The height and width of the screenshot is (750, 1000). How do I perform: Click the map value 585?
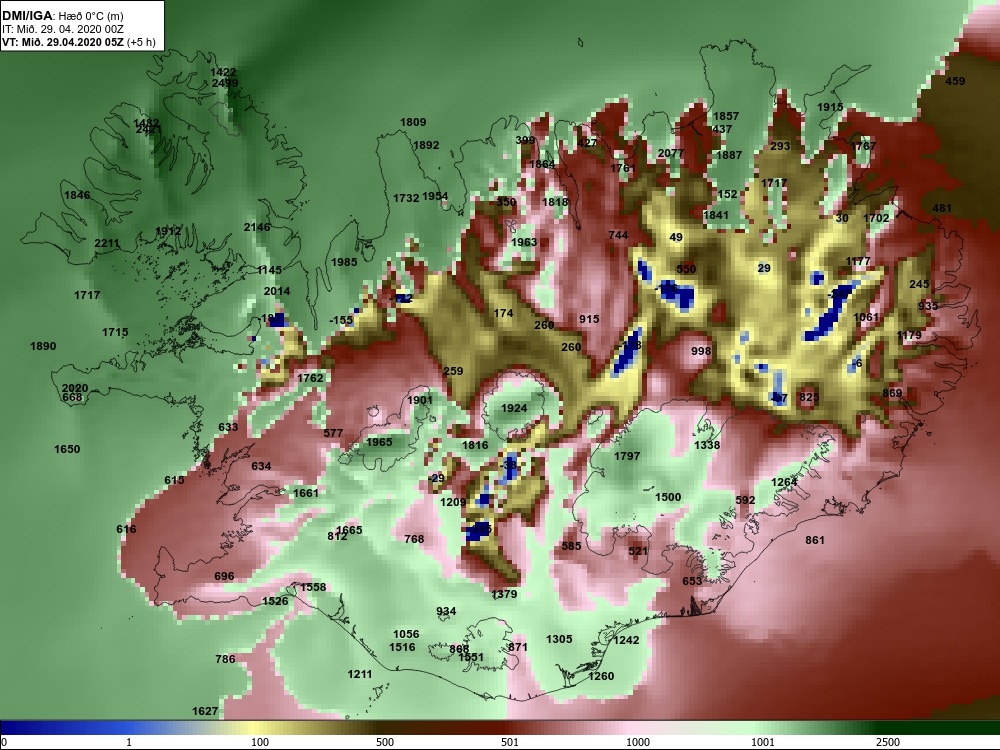pyautogui.click(x=571, y=546)
